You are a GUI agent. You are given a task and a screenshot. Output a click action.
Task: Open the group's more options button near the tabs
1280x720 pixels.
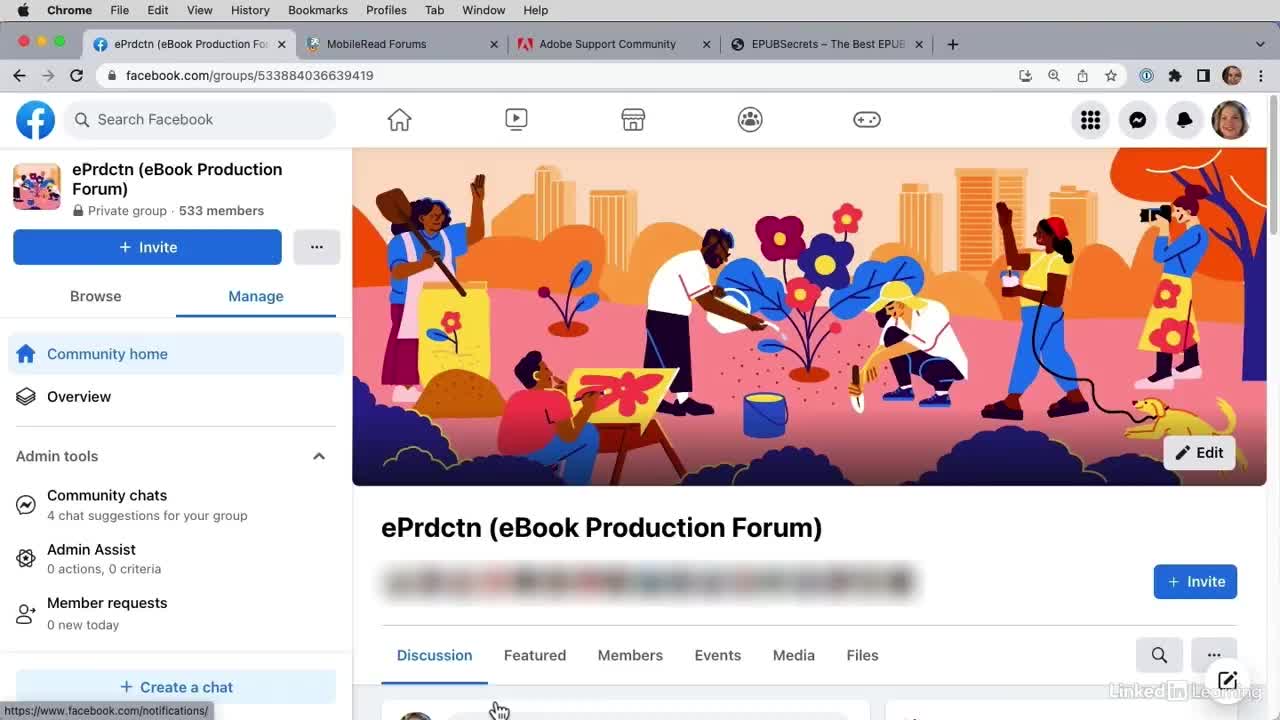(x=1214, y=656)
